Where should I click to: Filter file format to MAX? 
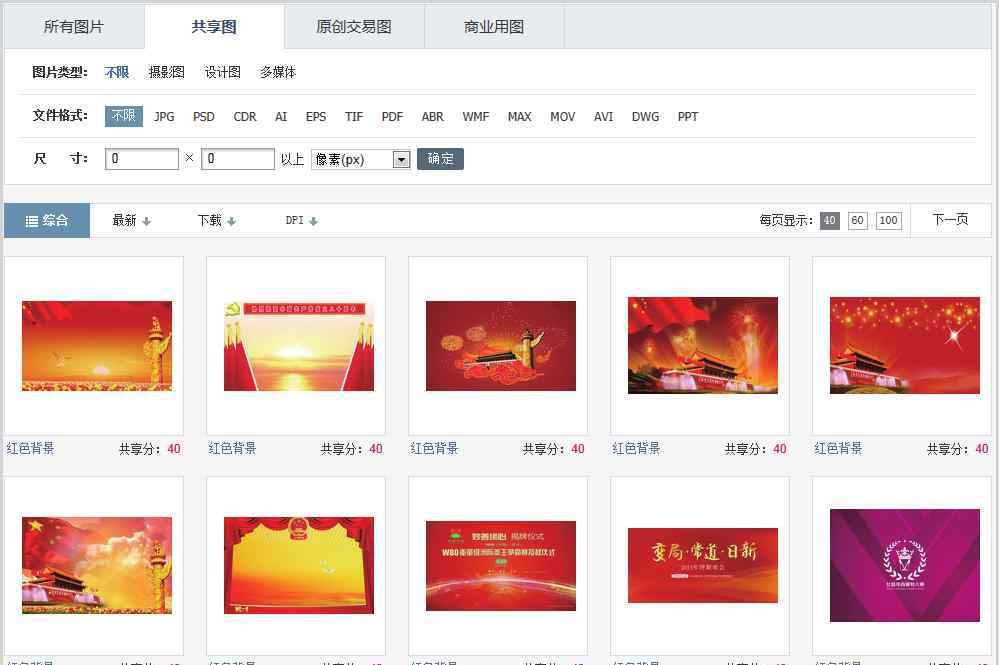pos(520,117)
